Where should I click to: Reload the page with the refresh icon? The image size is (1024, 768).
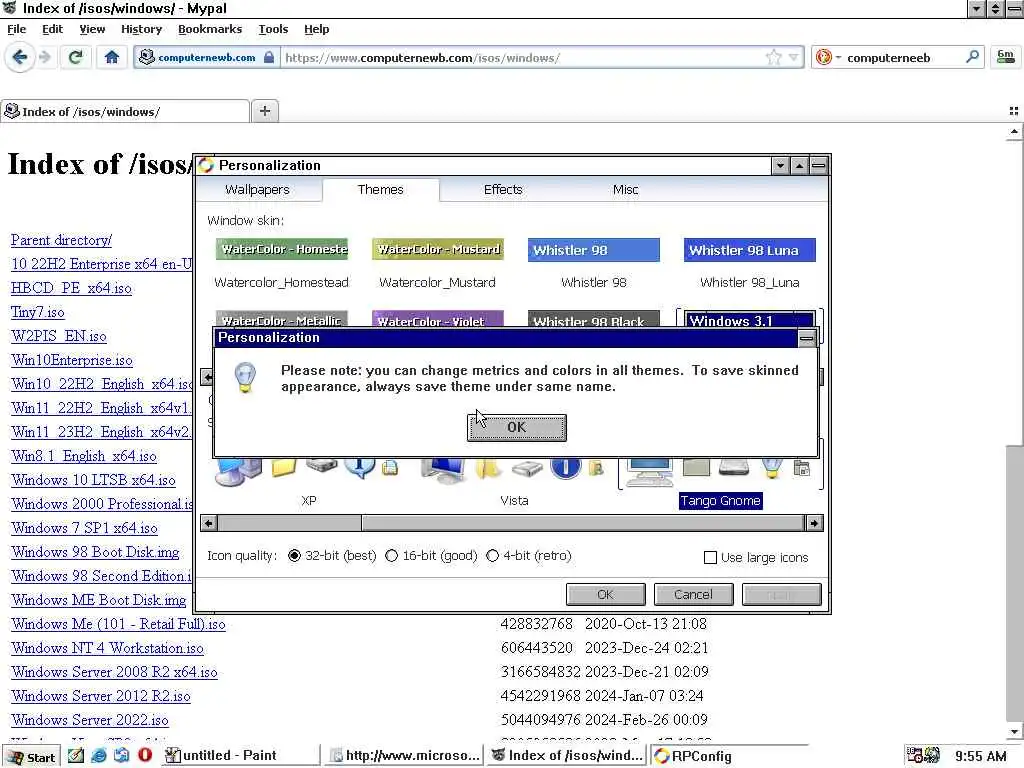pyautogui.click(x=76, y=57)
